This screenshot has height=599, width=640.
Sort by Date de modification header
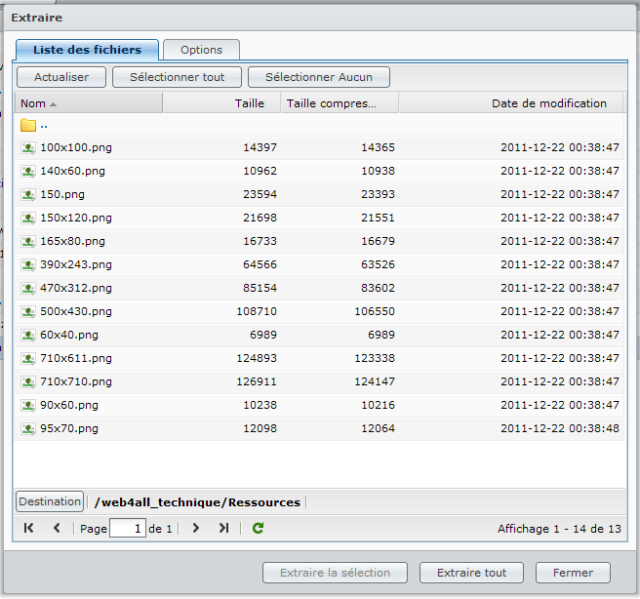(548, 103)
